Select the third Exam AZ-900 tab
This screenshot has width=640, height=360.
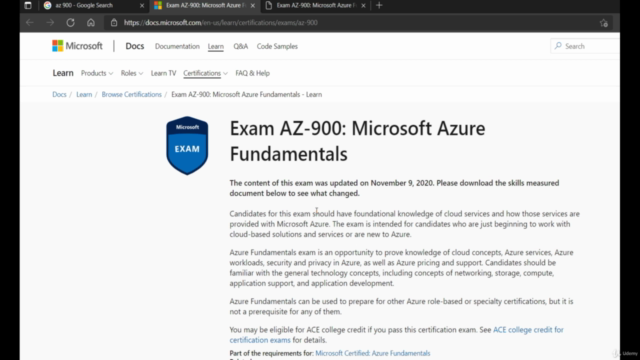(316, 5)
